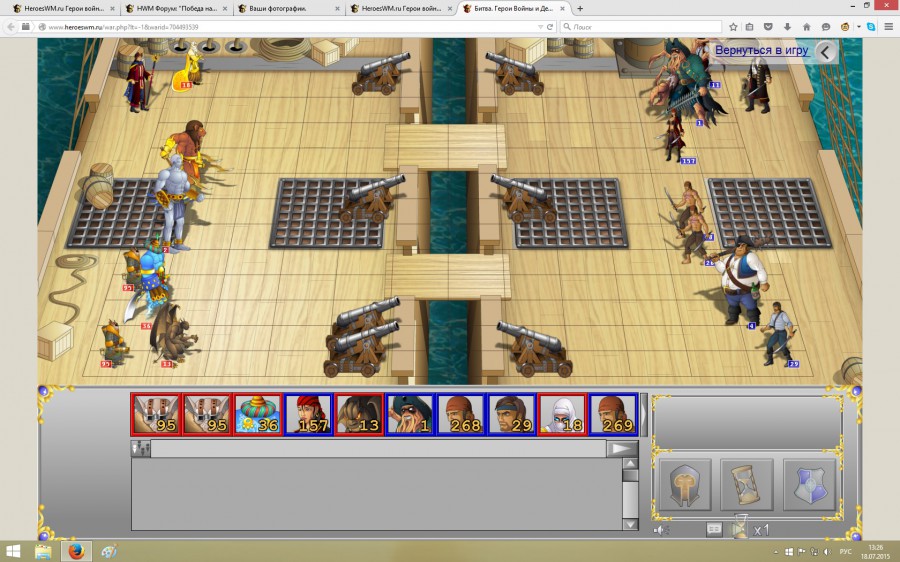The image size is (900, 562).
Task: Click the Поиск search field
Action: point(641,27)
